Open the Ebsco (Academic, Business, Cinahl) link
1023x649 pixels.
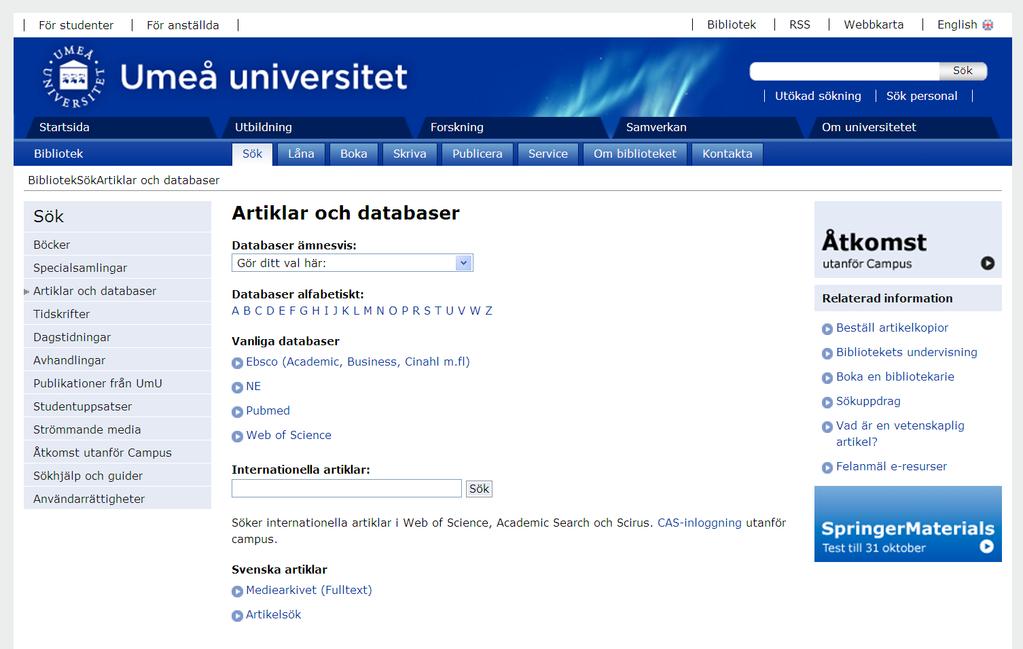(358, 362)
